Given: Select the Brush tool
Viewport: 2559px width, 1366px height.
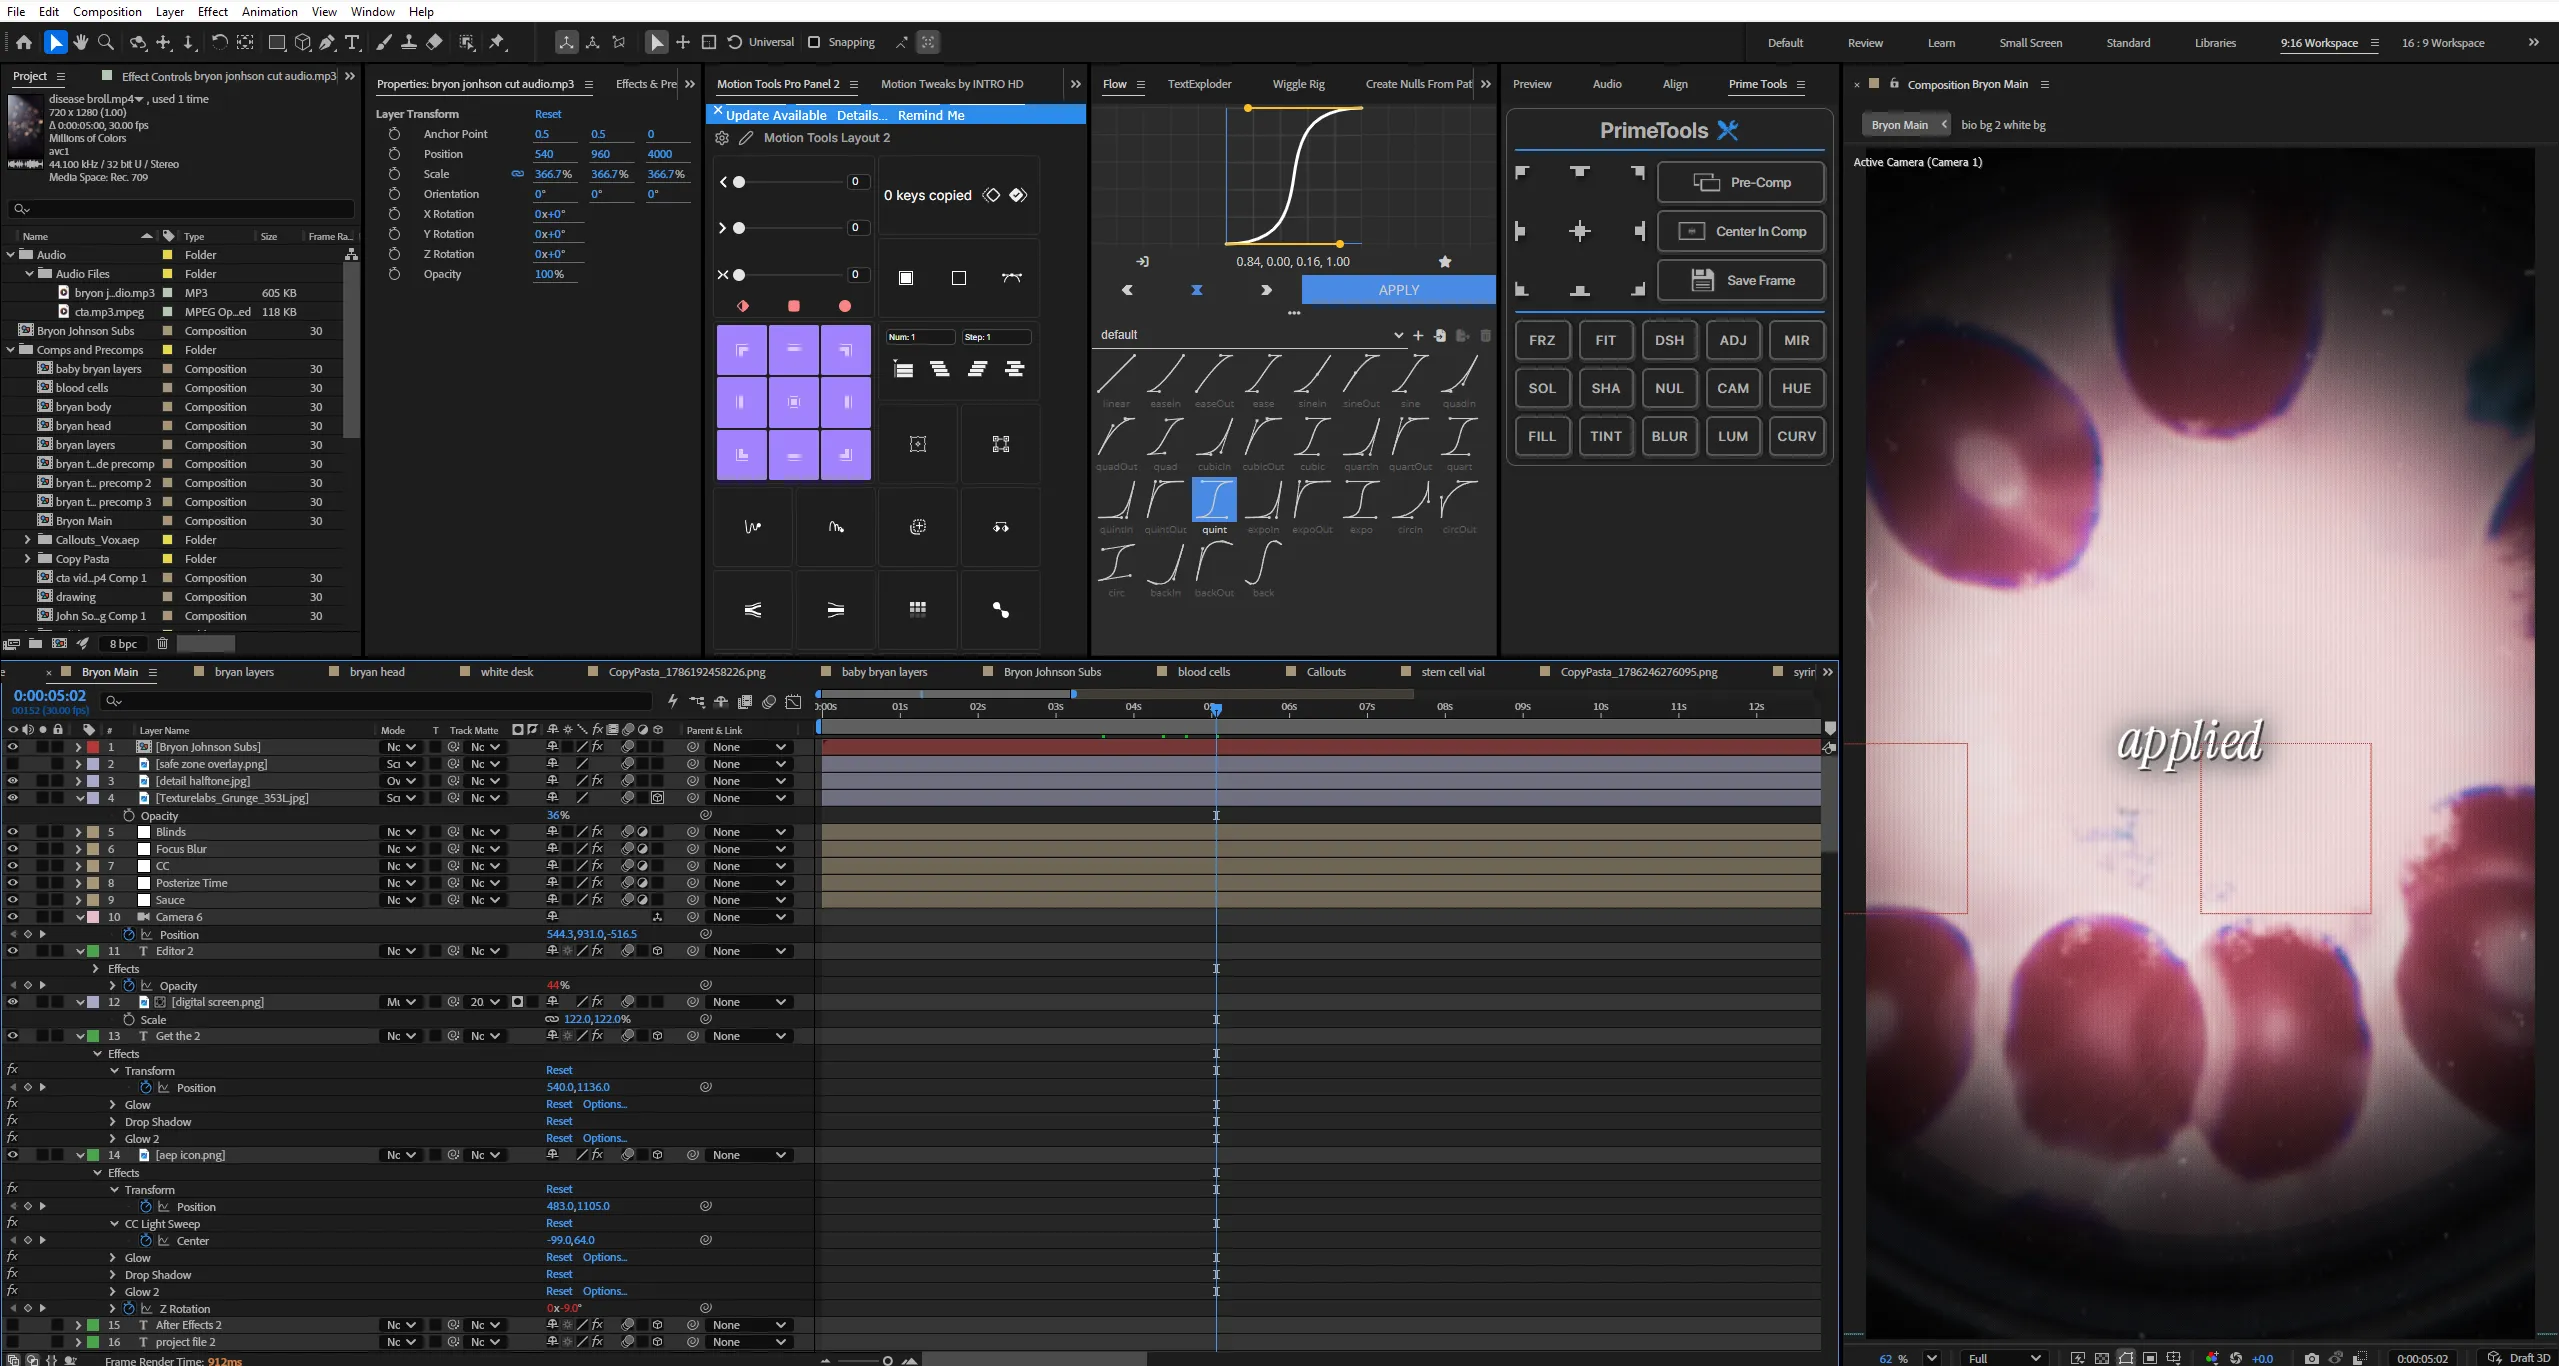Looking at the screenshot, I should tap(383, 42).
